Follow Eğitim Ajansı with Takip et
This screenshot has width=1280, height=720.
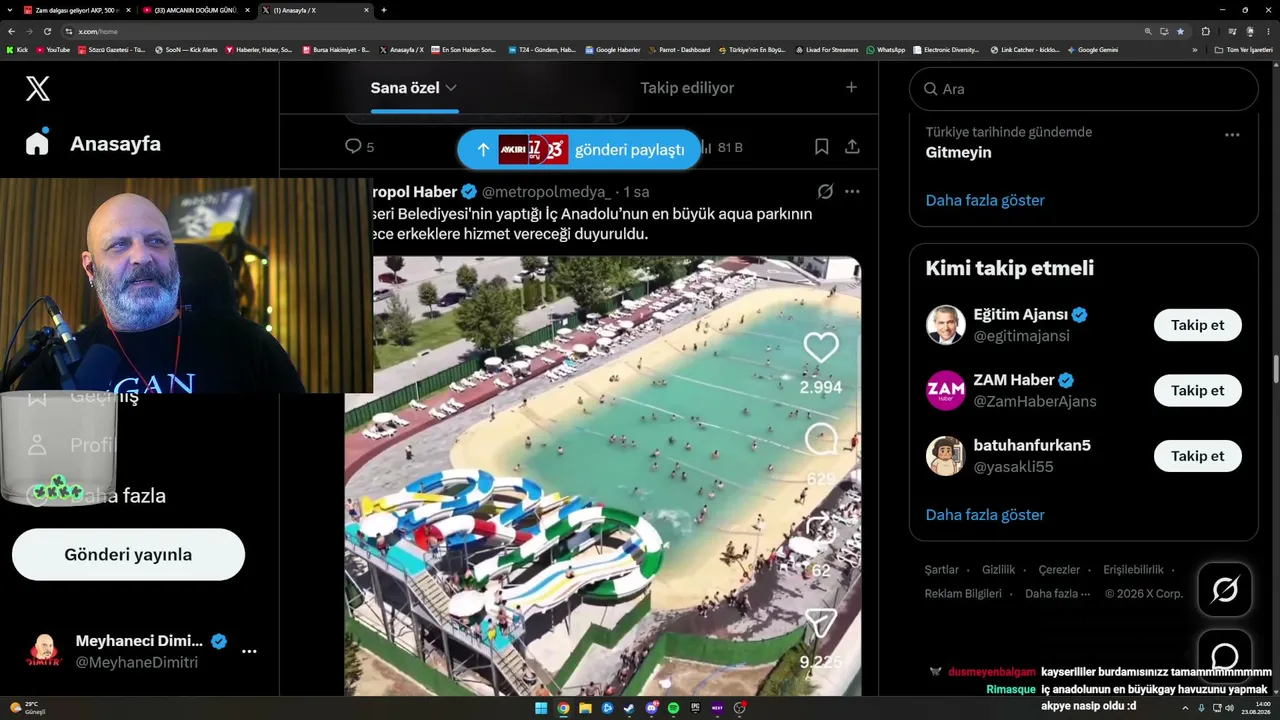1198,325
